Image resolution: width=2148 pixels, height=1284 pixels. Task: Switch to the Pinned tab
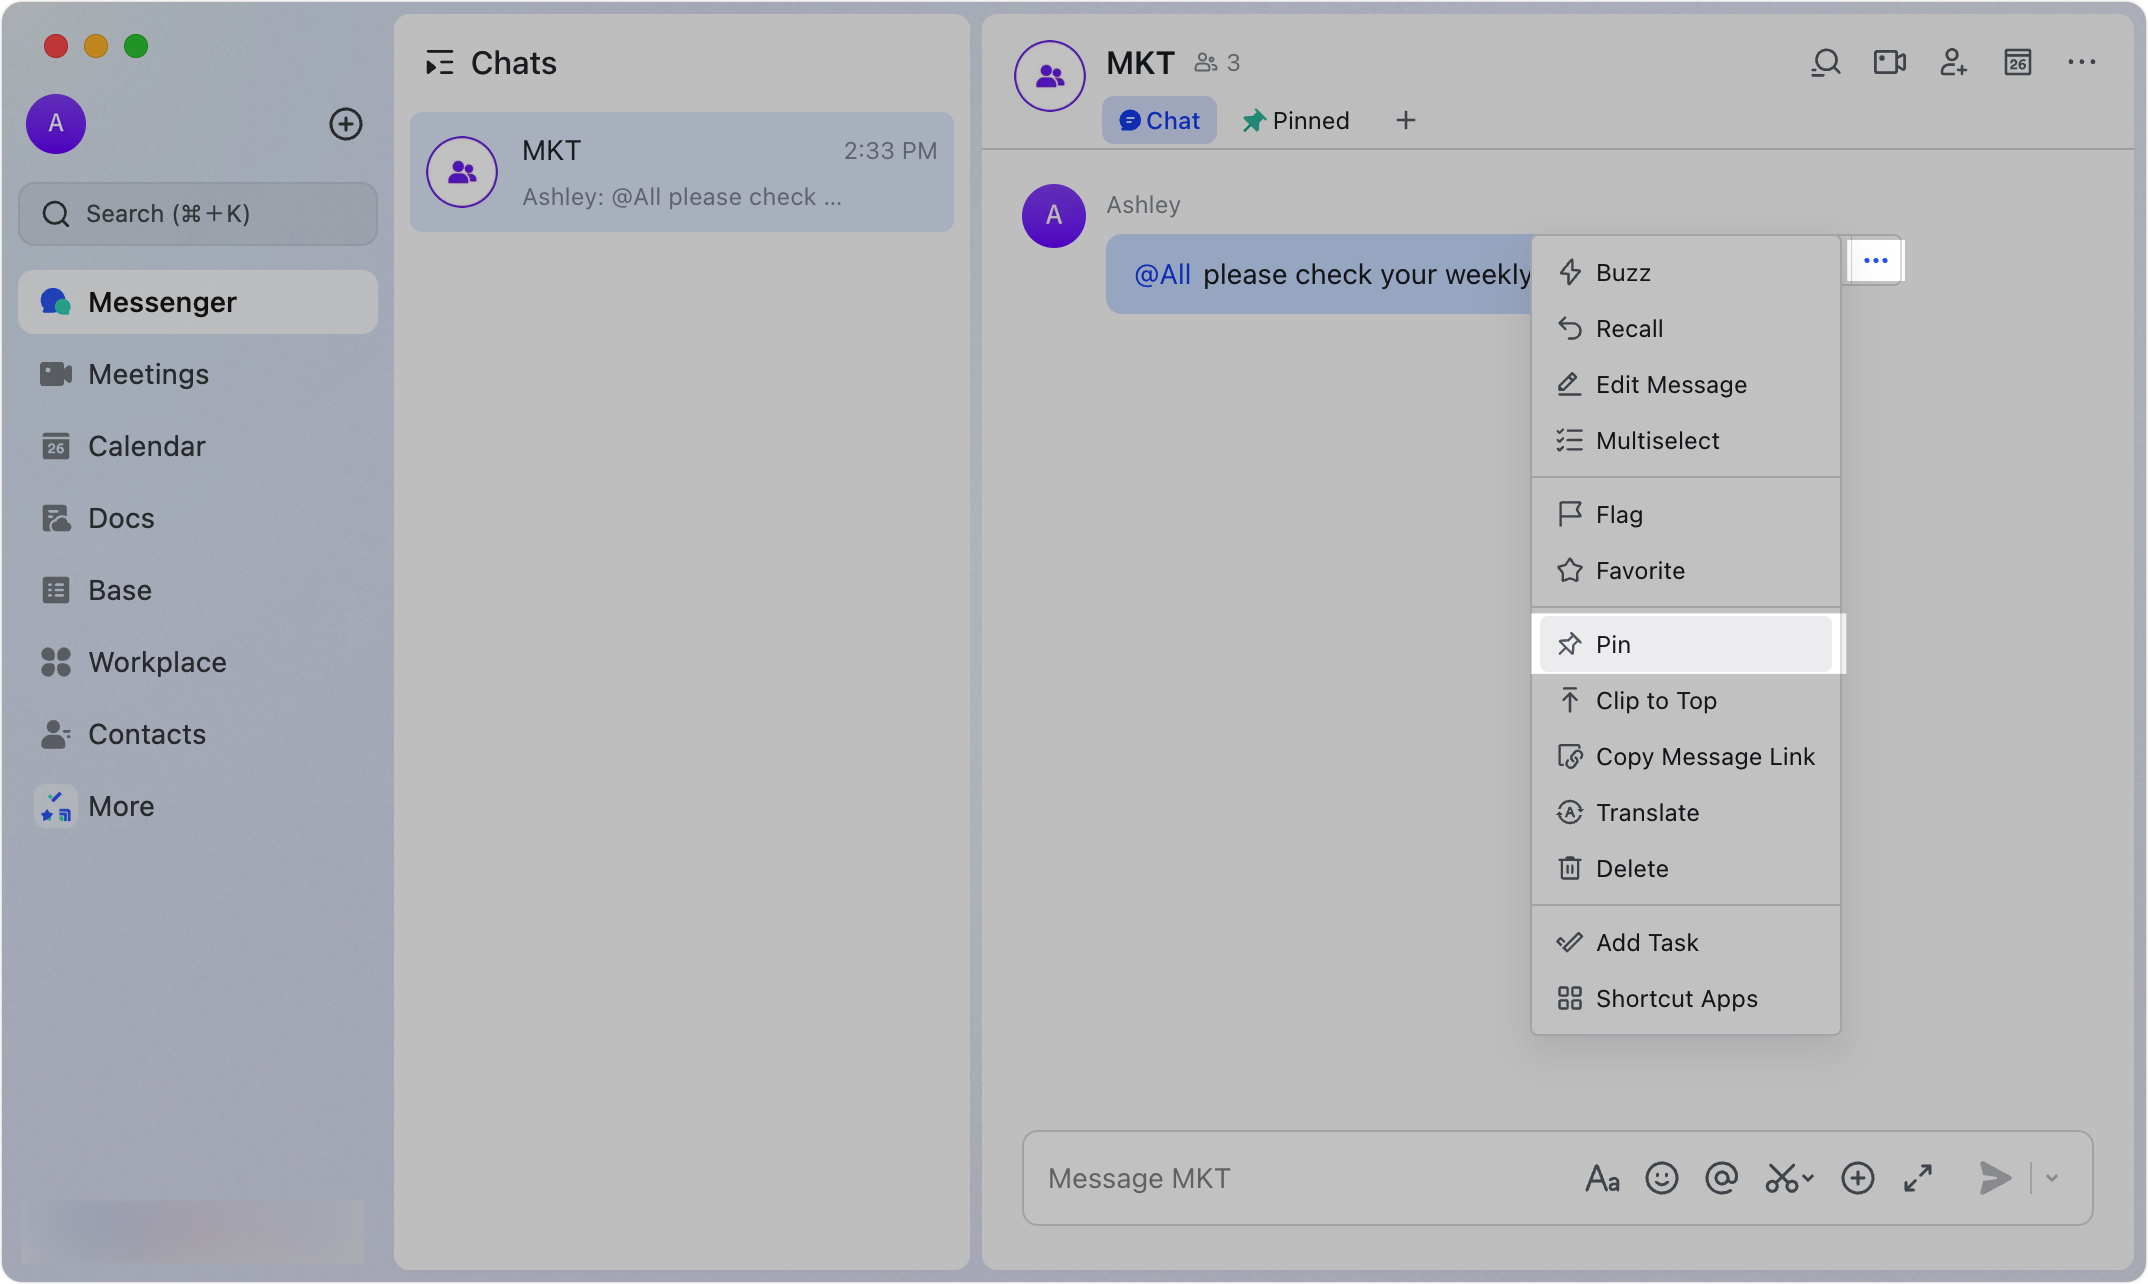tap(1295, 120)
